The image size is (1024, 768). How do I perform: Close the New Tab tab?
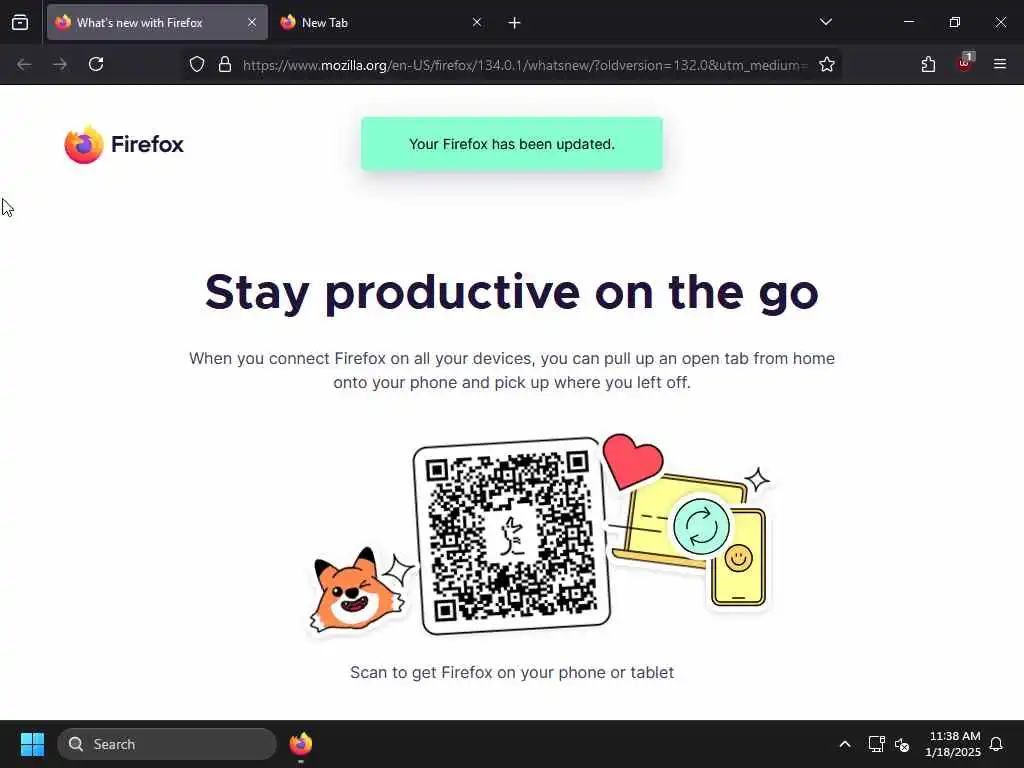coord(477,22)
